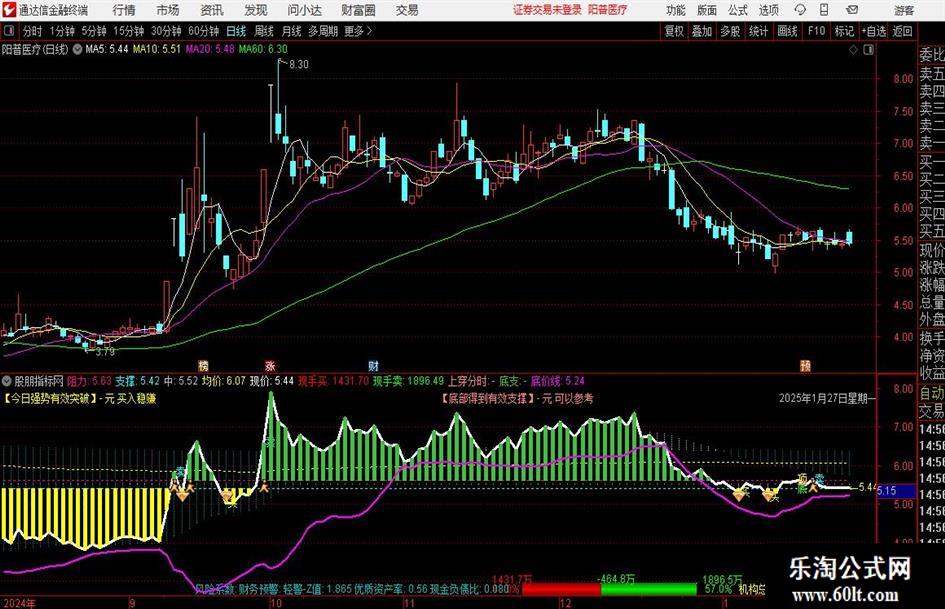Image resolution: width=945 pixels, height=609 pixels.
Task: Click the 复权 toolbar button
Action: pos(674,31)
